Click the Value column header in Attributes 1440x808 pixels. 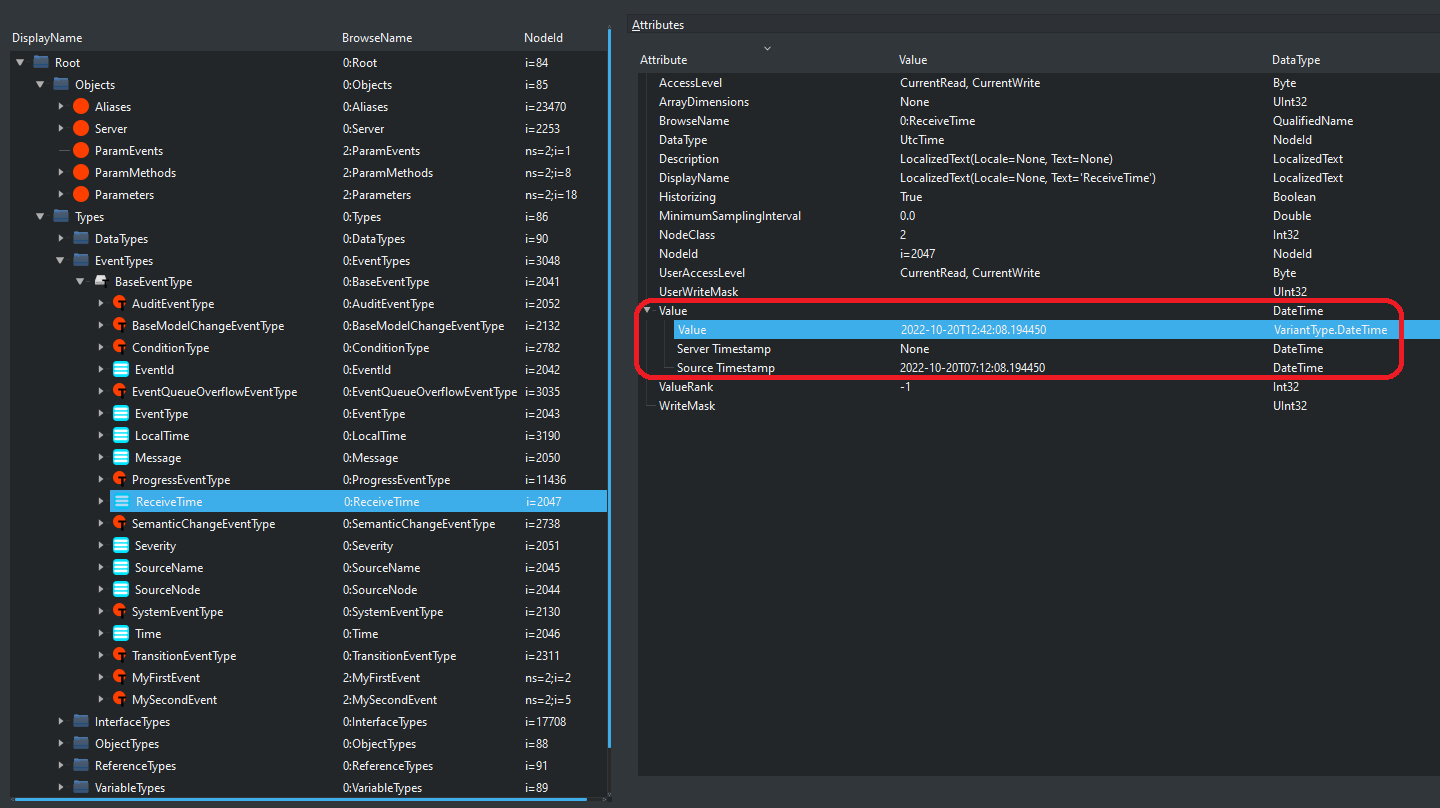coord(913,60)
